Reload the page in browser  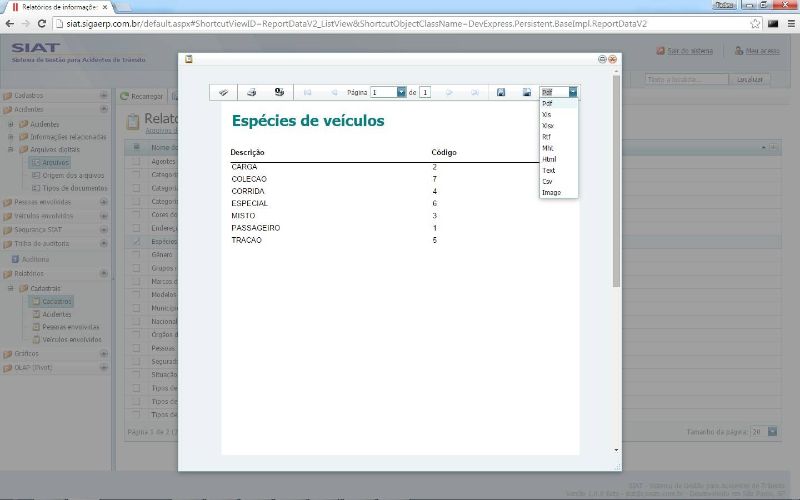pyautogui.click(x=42, y=23)
